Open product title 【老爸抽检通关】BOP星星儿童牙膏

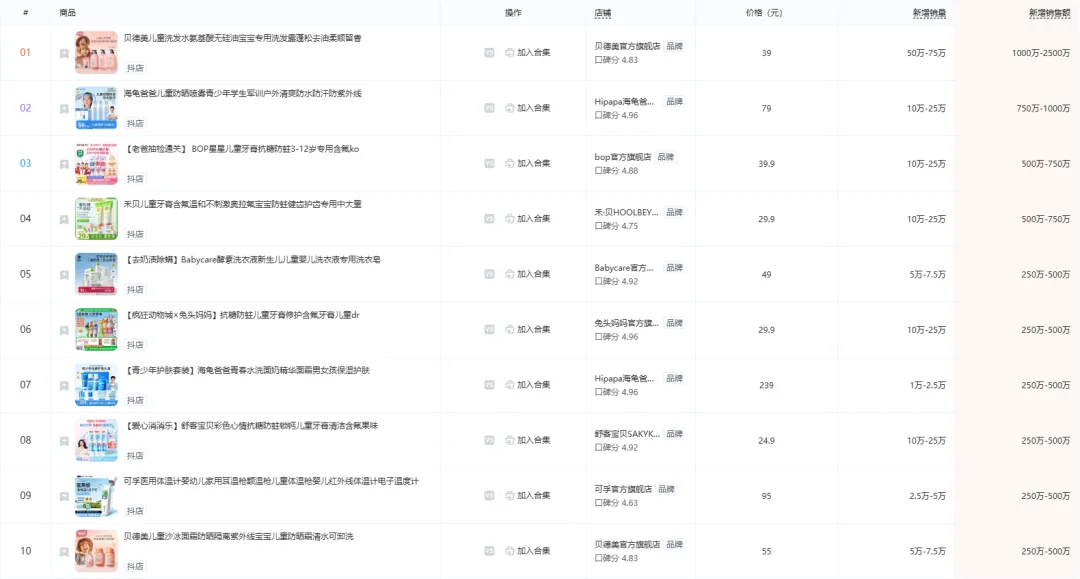click(242, 149)
